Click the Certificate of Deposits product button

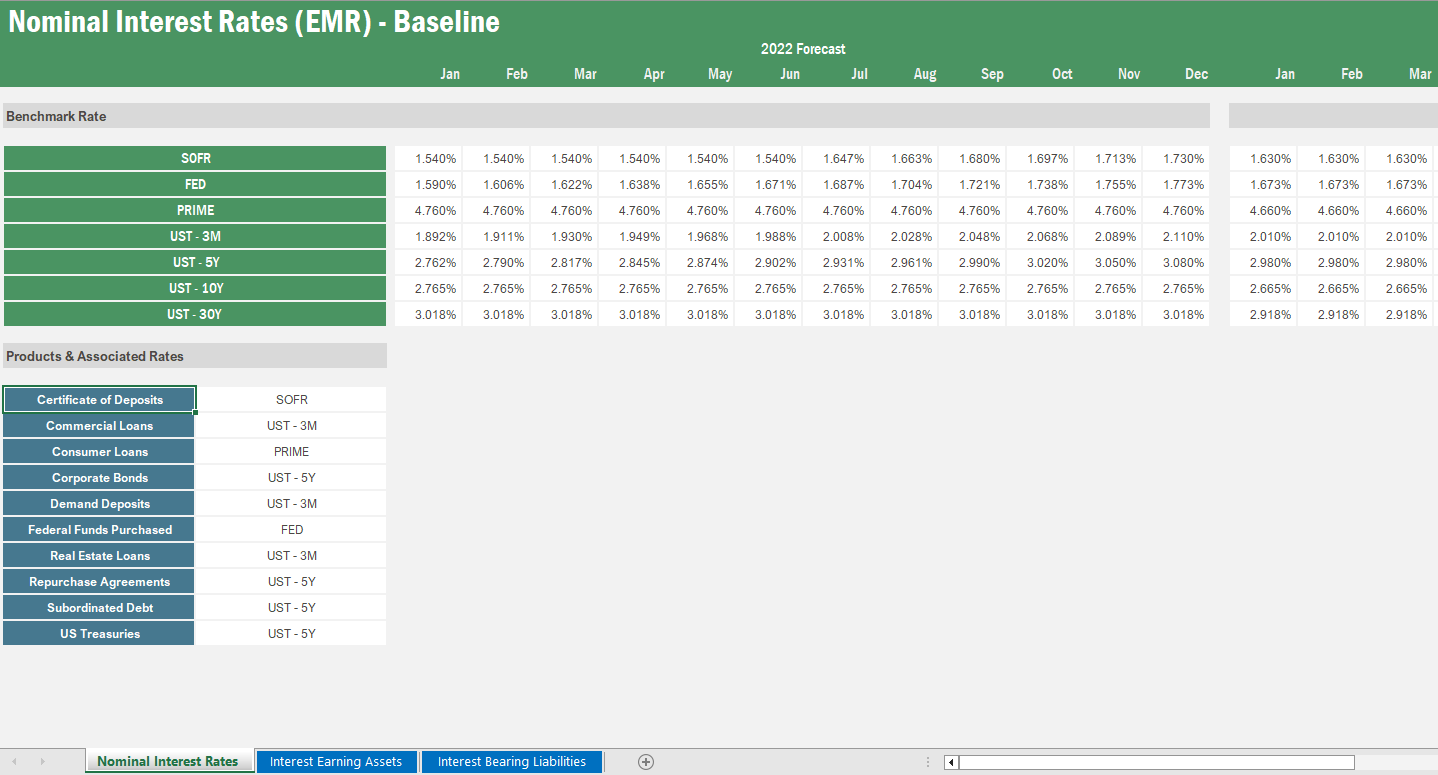coord(98,398)
